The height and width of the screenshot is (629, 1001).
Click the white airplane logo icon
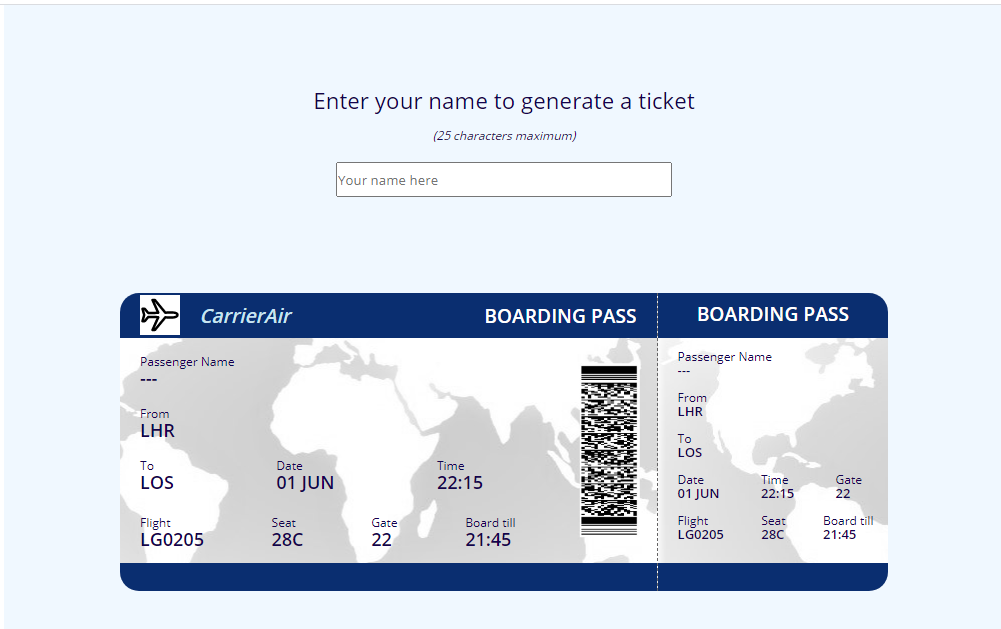(159, 315)
